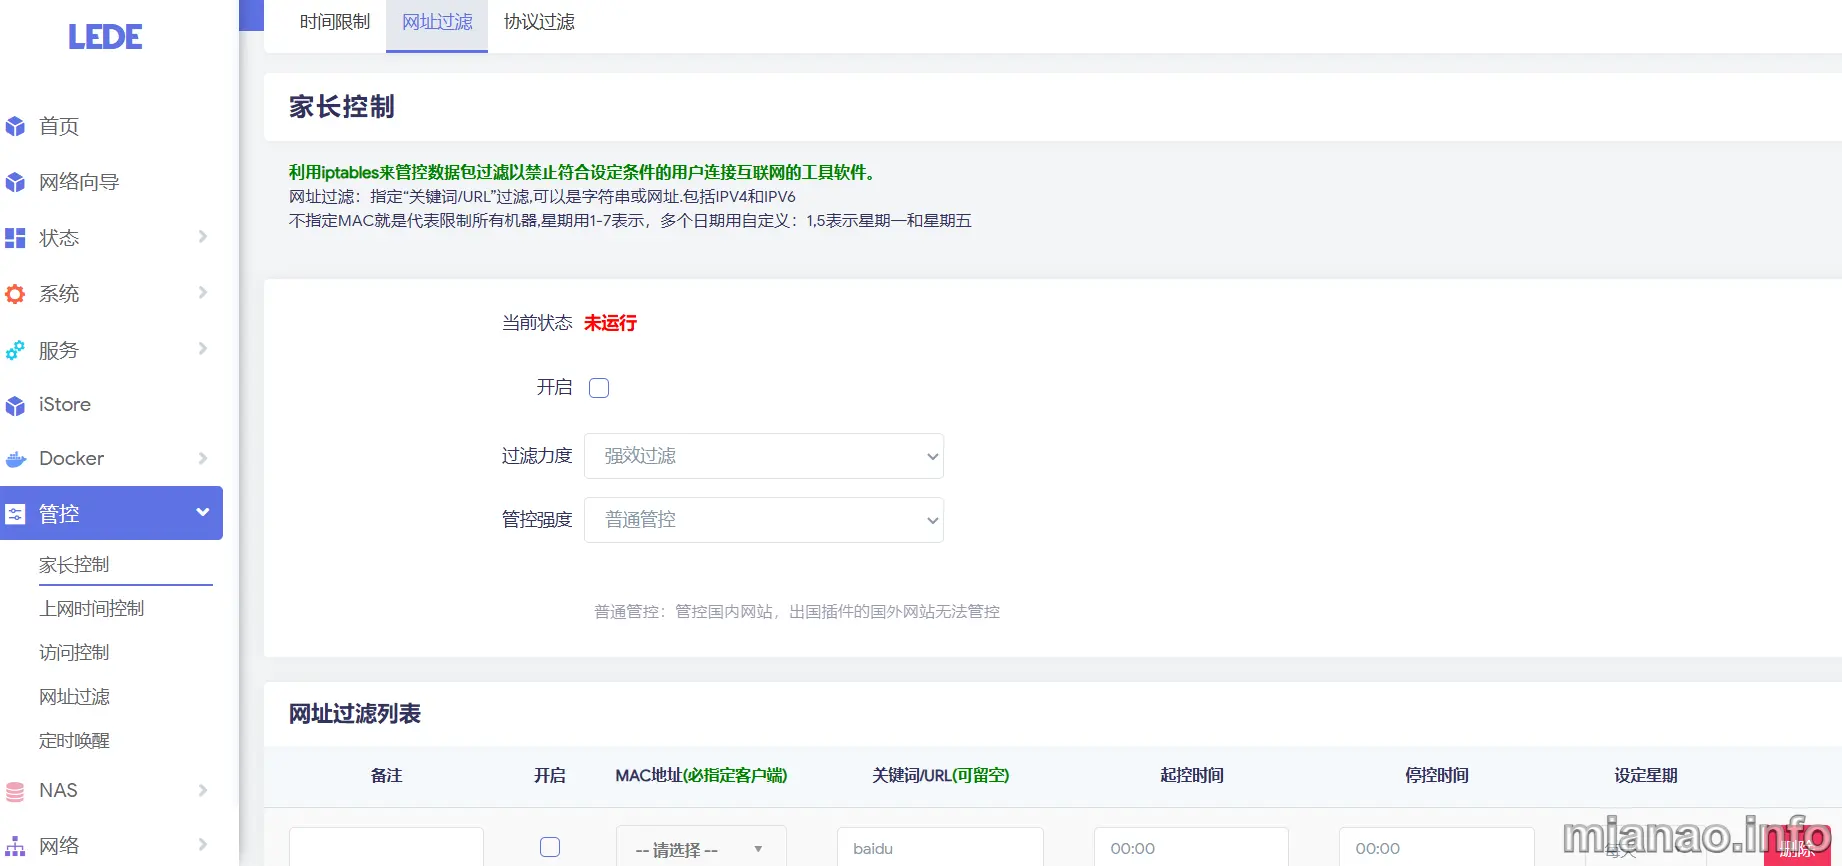
Task: Open the 管控强度 dropdown
Action: tap(763, 520)
